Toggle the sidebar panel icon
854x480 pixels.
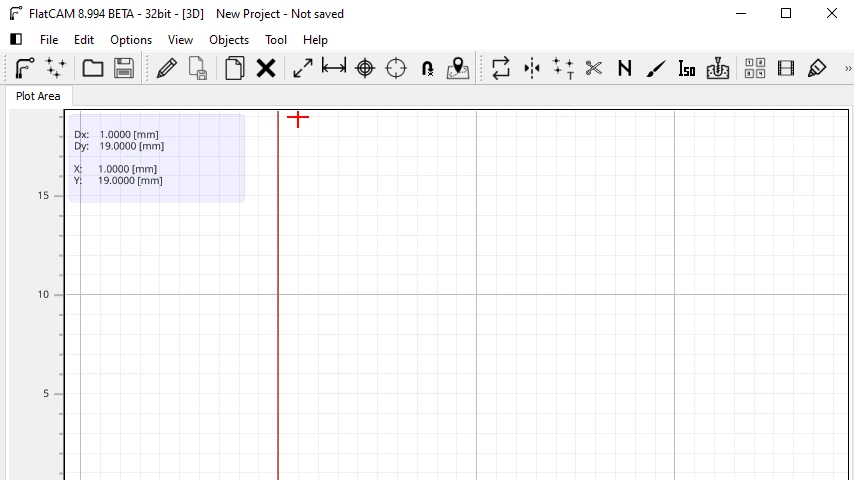(16, 39)
